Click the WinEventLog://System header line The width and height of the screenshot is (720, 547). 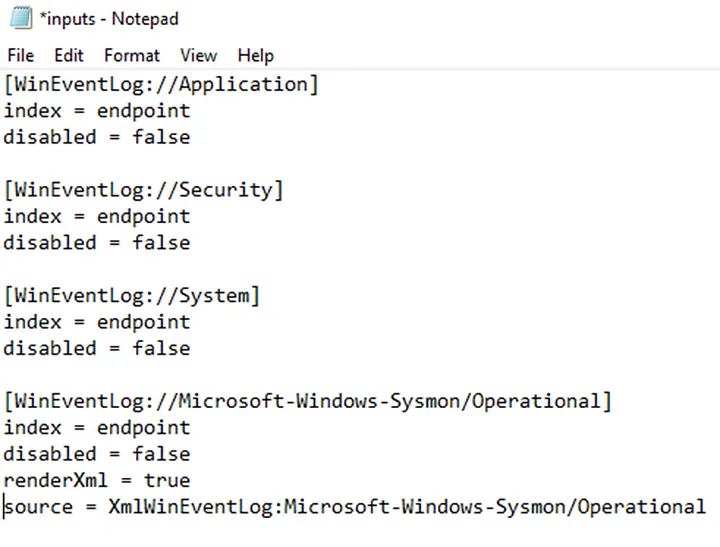132,296
